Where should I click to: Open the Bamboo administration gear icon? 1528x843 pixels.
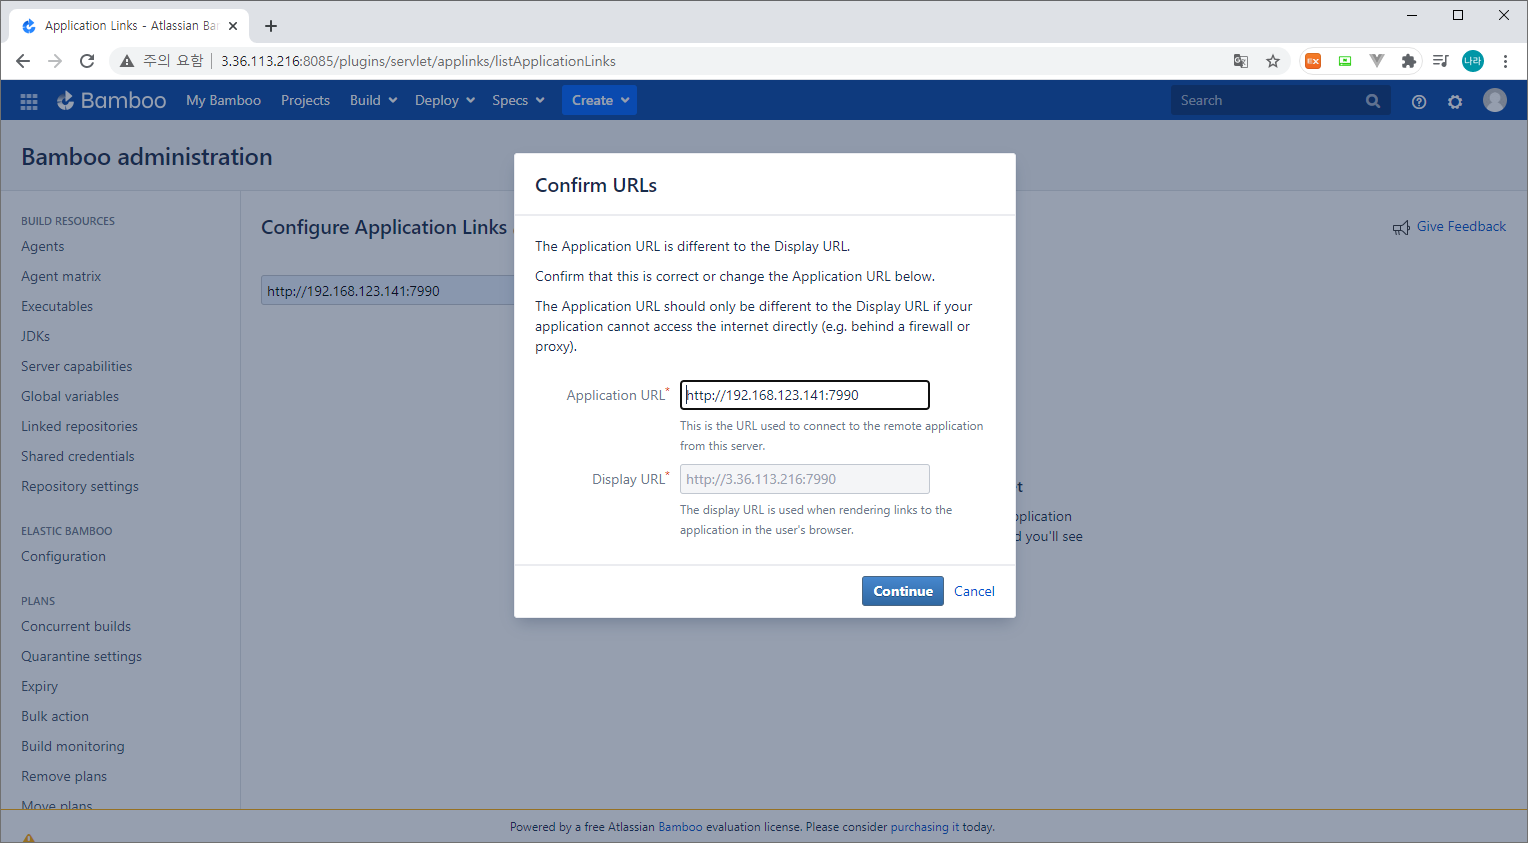[1455, 101]
